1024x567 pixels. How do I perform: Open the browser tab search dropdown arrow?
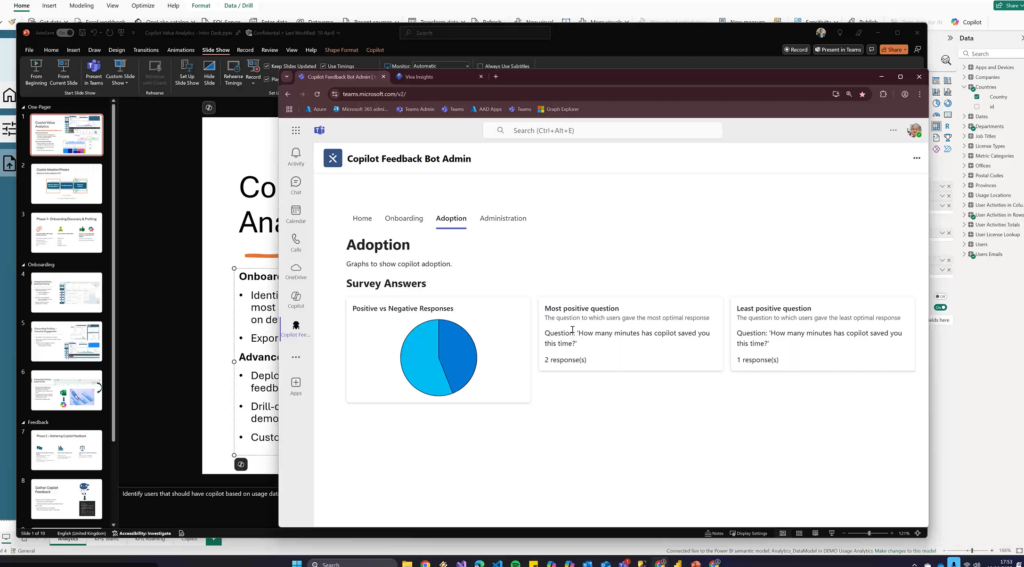tap(286, 76)
